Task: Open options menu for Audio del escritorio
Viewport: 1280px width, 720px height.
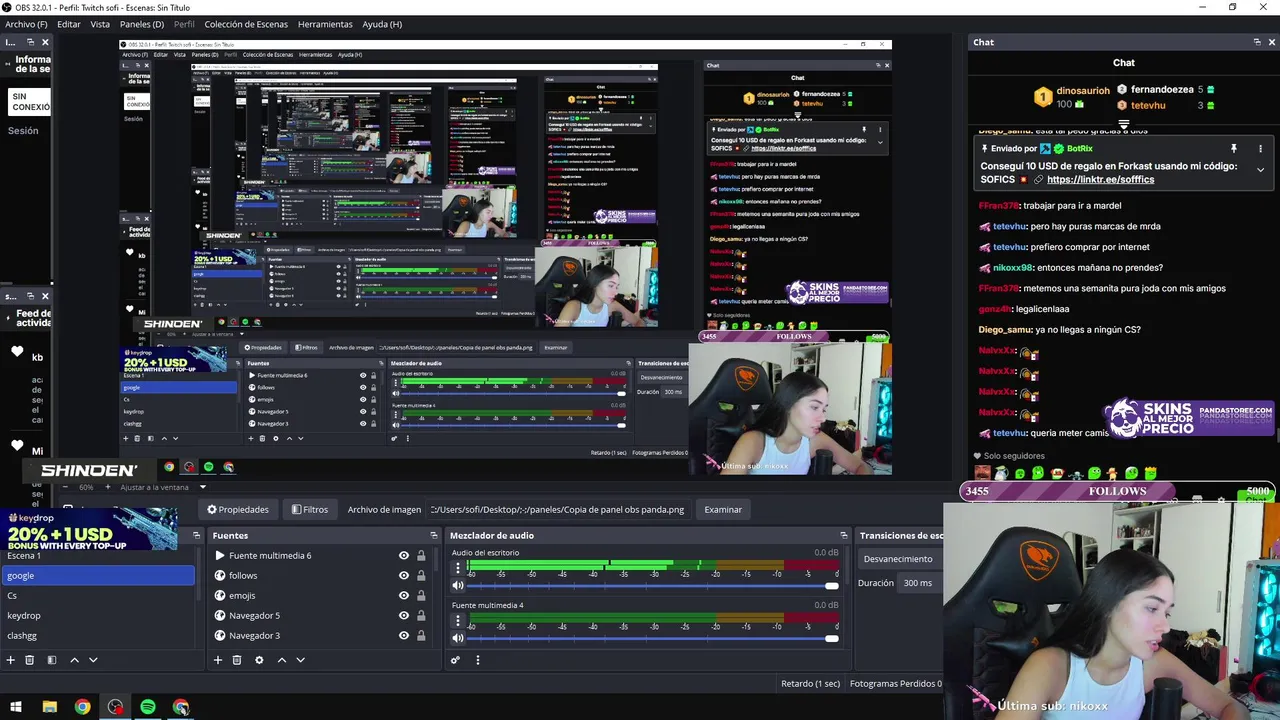Action: [x=458, y=569]
